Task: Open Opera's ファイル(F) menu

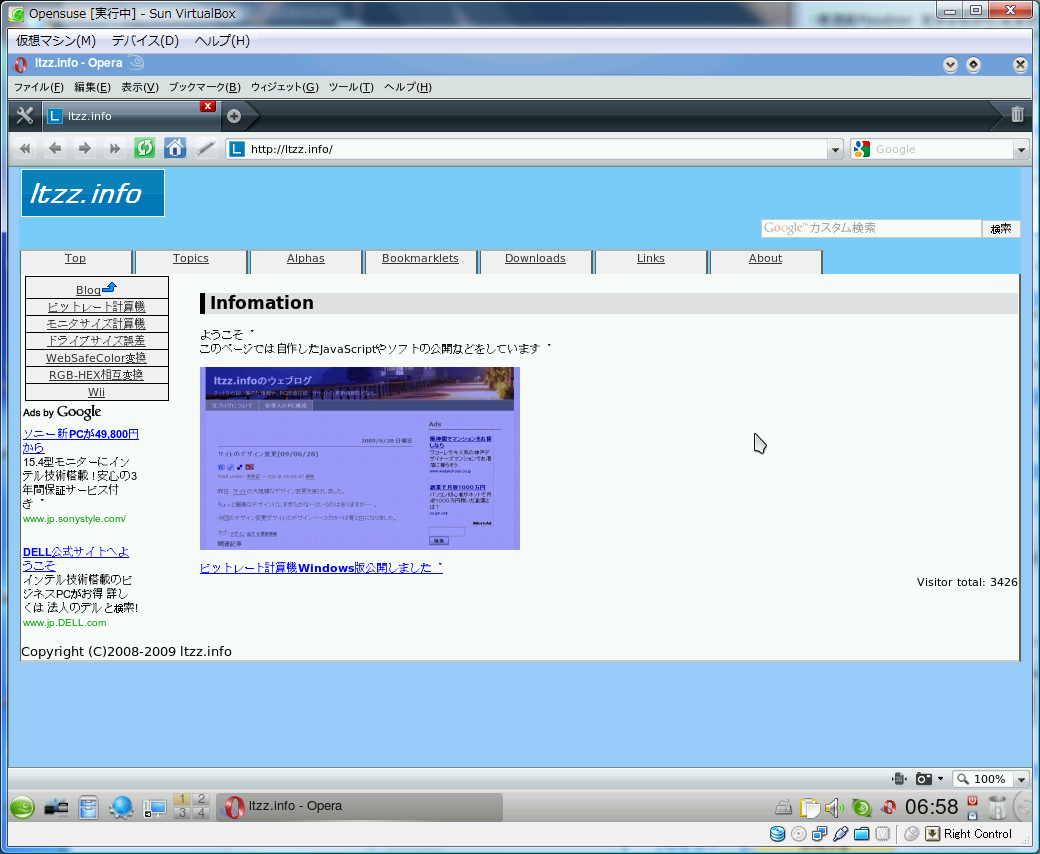Action: click(38, 87)
